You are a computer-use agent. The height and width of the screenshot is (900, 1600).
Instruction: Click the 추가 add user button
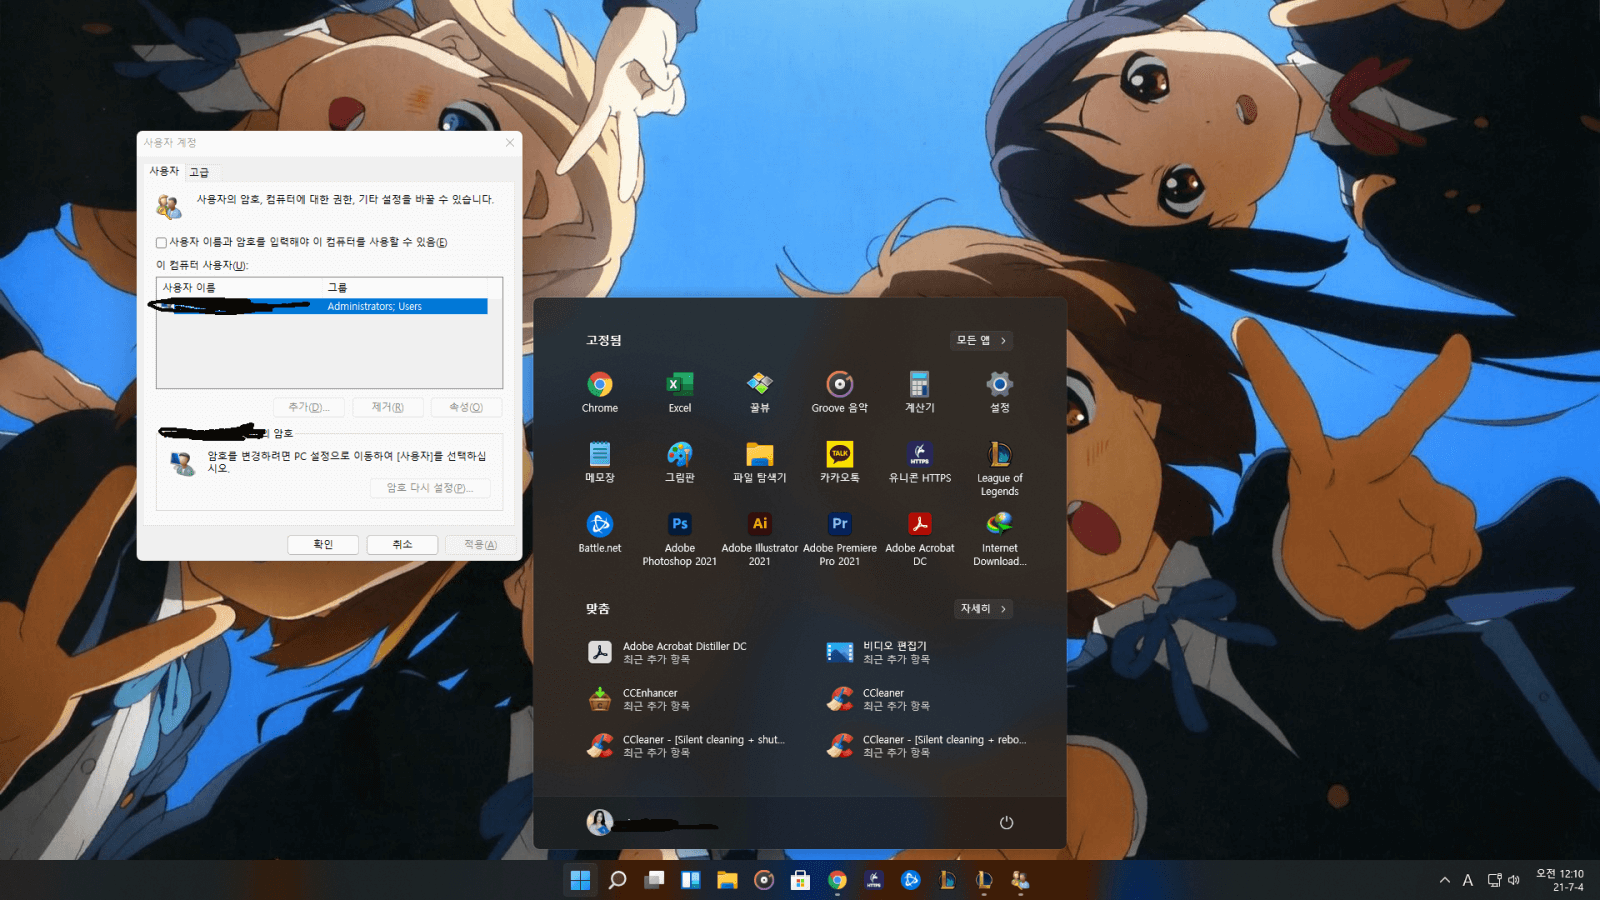coord(309,407)
